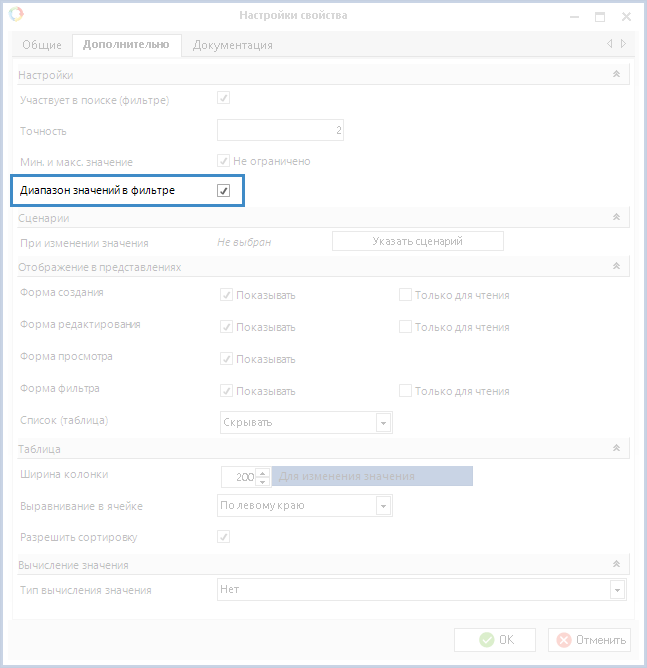
Task: Toggle Разрешить сортировку checkbox
Action: click(223, 536)
